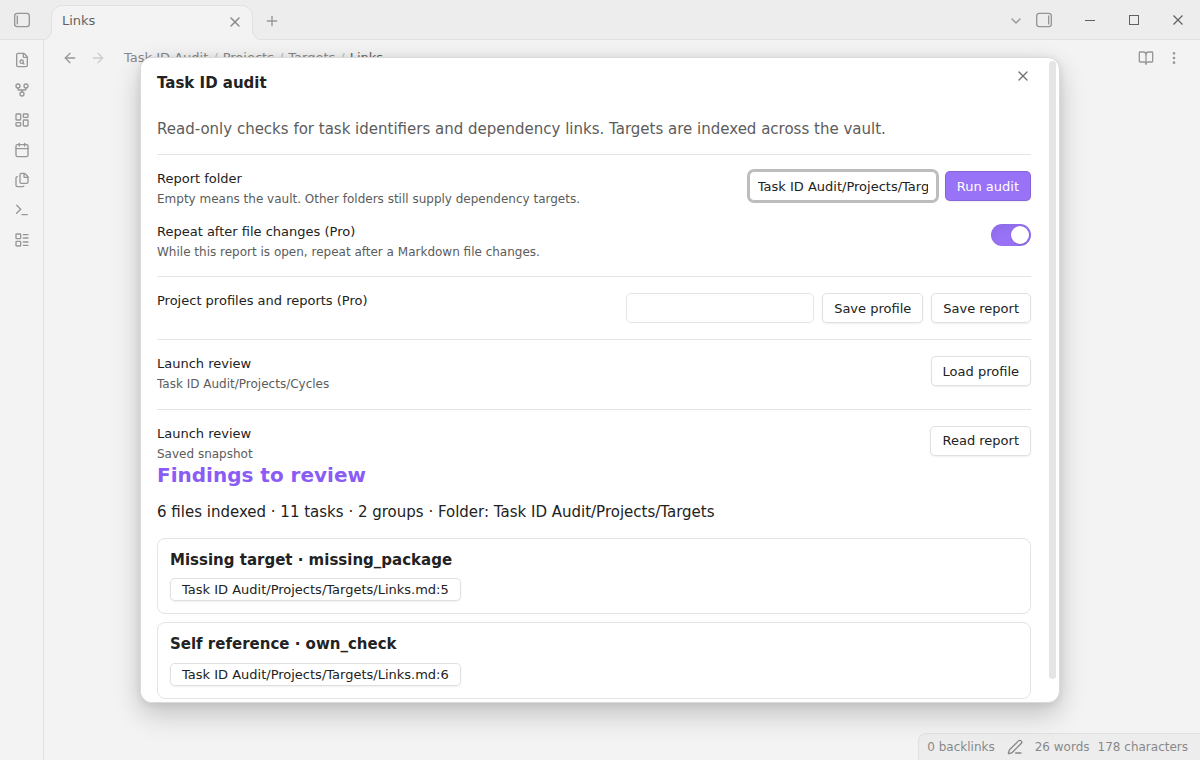Navigate forward with the right arrow

click(x=98, y=58)
